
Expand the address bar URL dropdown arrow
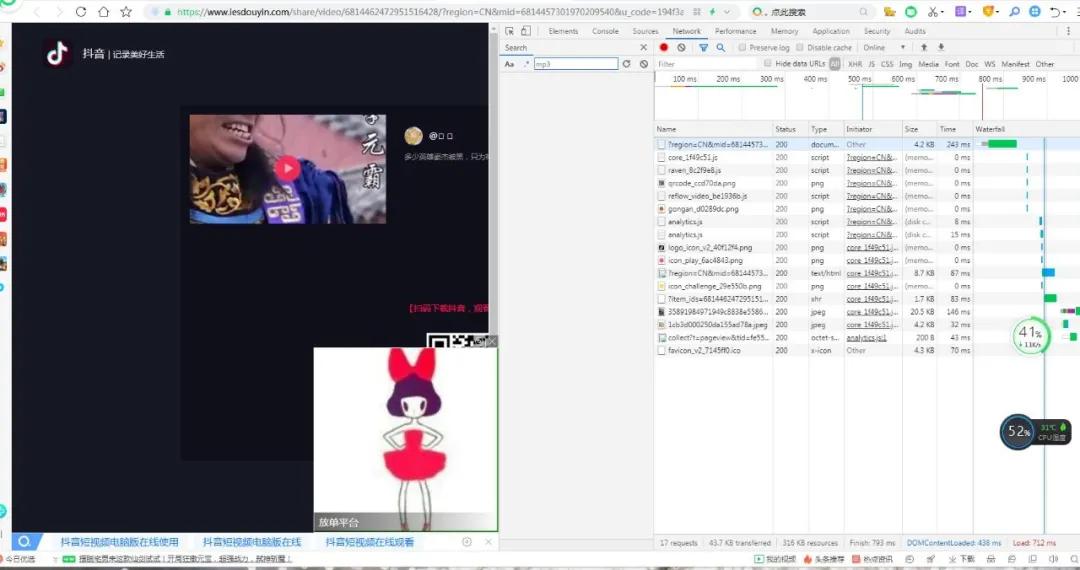pos(727,12)
